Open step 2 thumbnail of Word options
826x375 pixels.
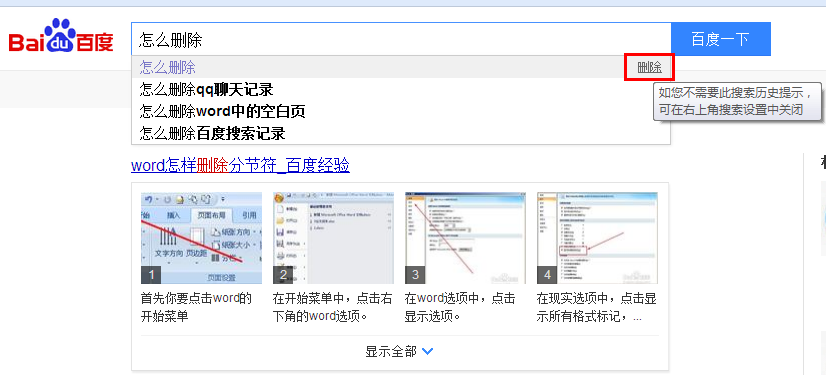(x=333, y=238)
